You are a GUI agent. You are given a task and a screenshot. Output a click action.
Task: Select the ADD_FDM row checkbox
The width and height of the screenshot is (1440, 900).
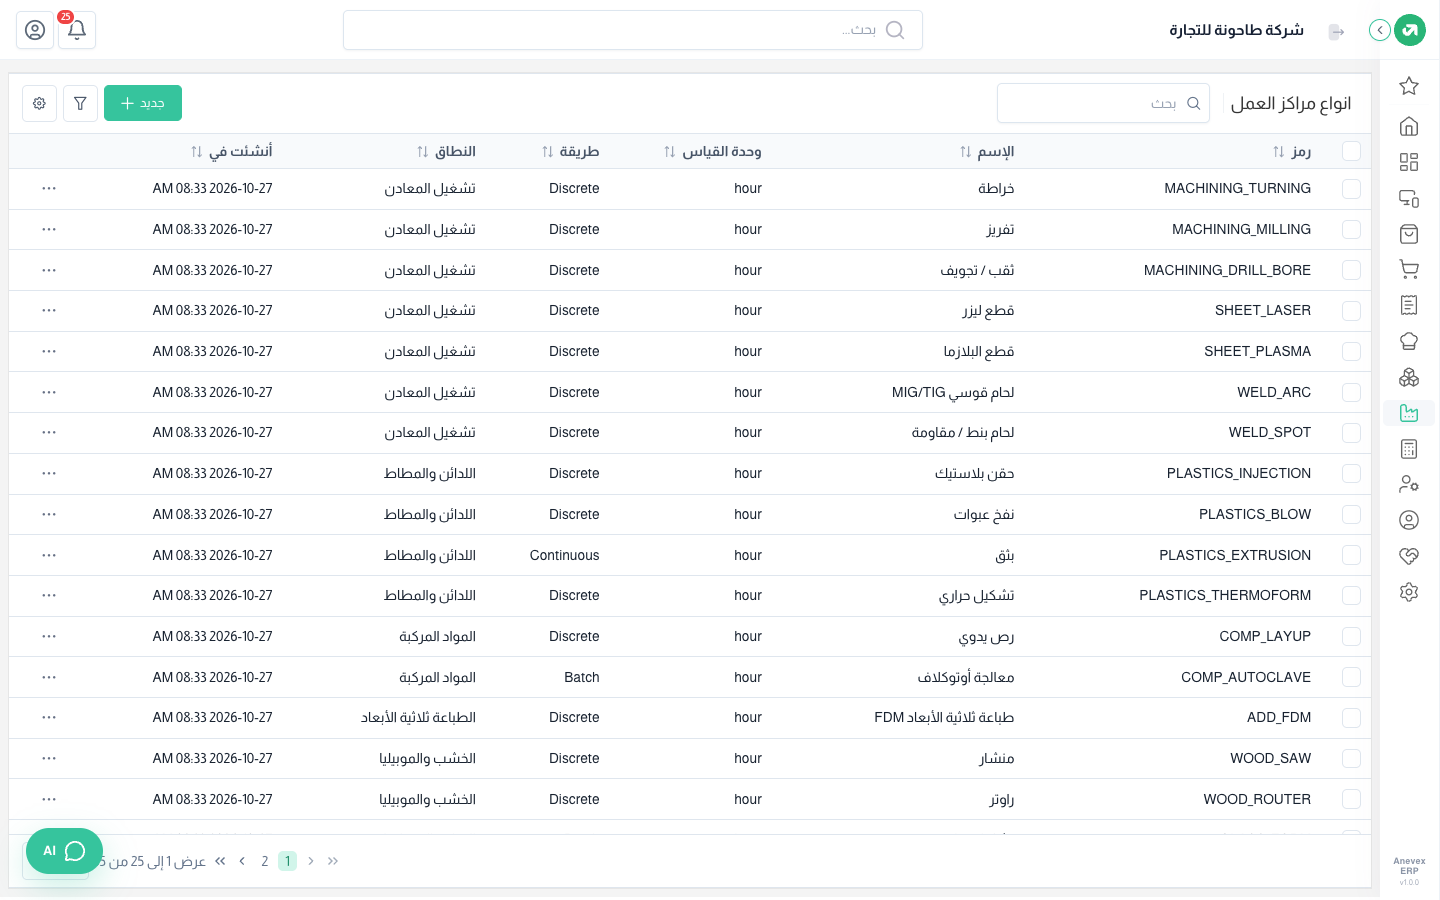pyautogui.click(x=1351, y=717)
